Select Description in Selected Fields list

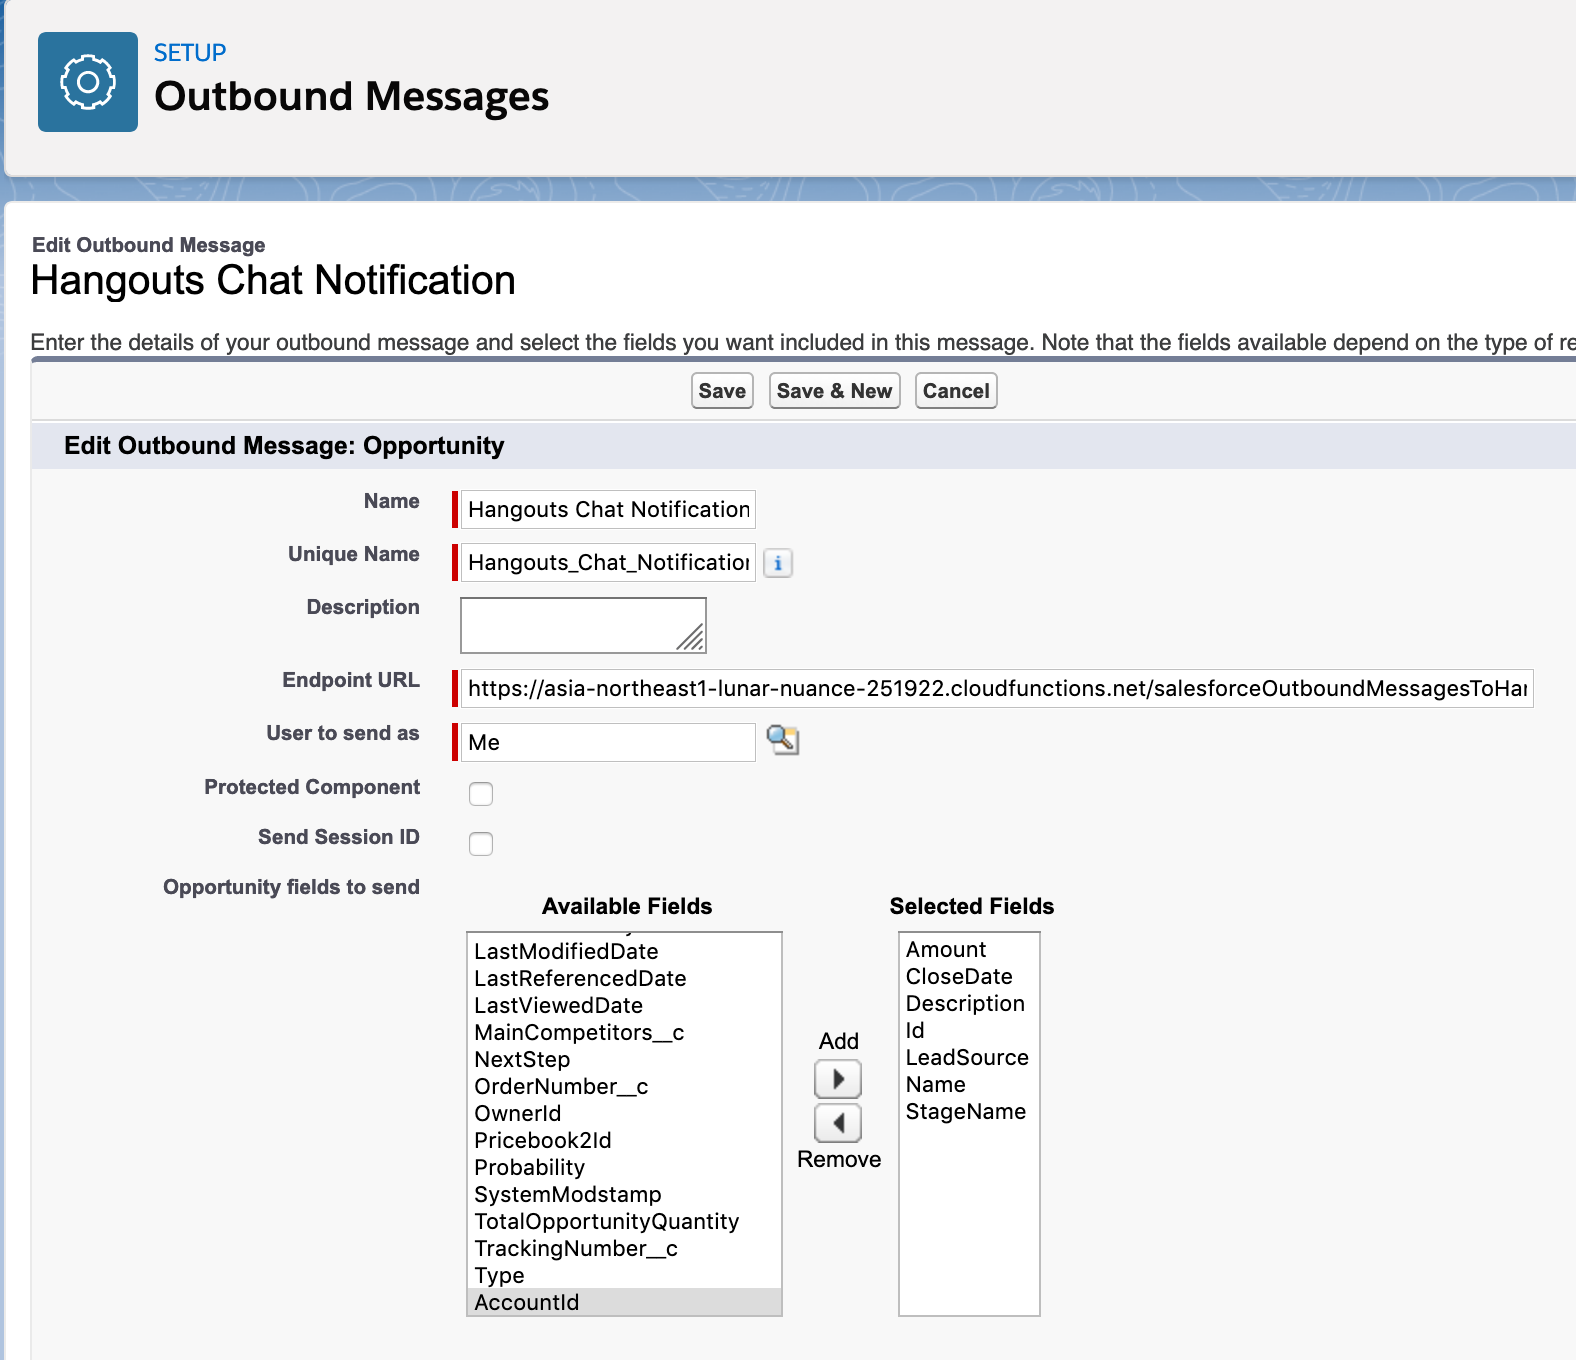[x=969, y=1003]
